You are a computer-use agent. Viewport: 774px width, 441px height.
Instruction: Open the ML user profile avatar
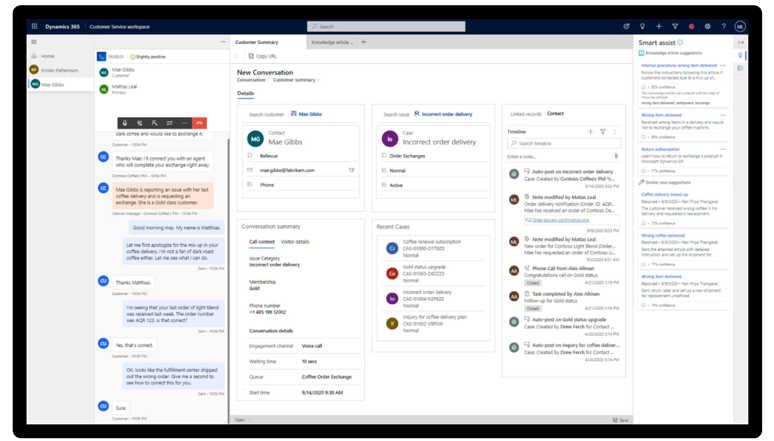pos(739,27)
